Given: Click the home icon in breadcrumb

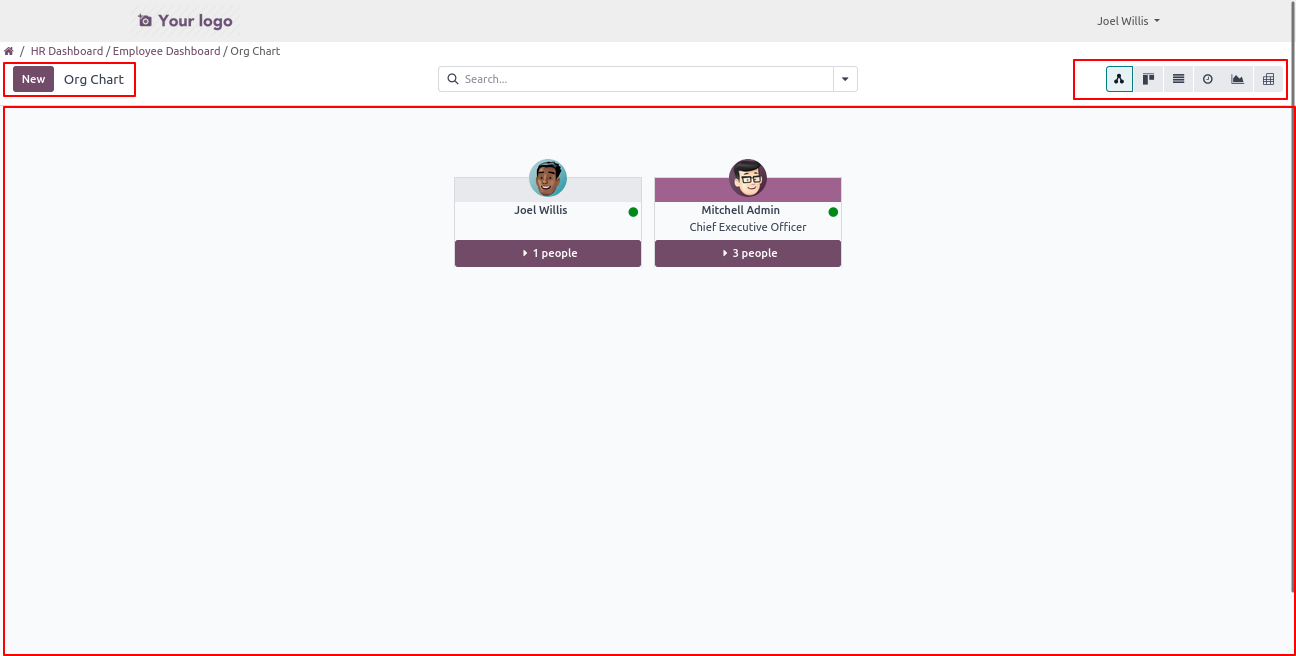Looking at the screenshot, I should [x=9, y=51].
